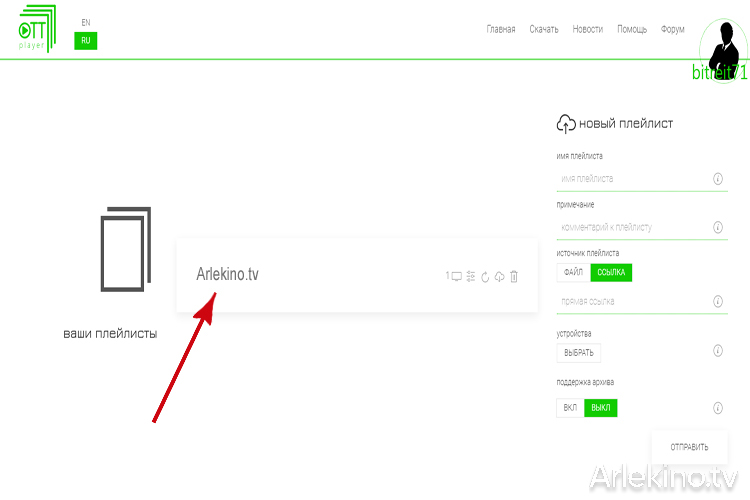The width and height of the screenshot is (750, 500).
Task: Choose ФАЙЛ as playlist source
Action: pos(573,272)
